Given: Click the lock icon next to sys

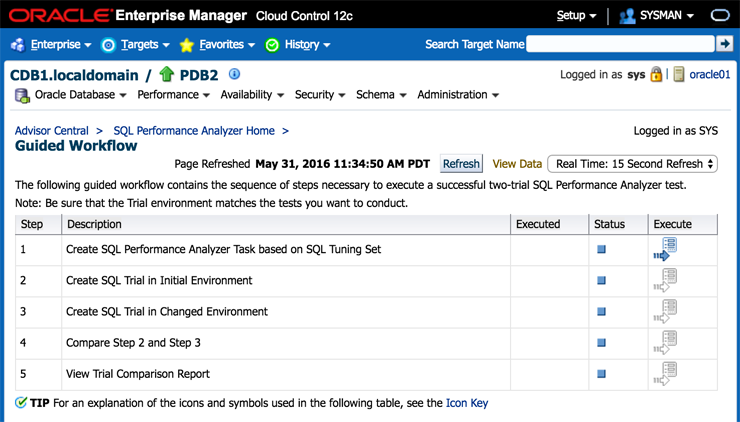Looking at the screenshot, I should coord(656,75).
